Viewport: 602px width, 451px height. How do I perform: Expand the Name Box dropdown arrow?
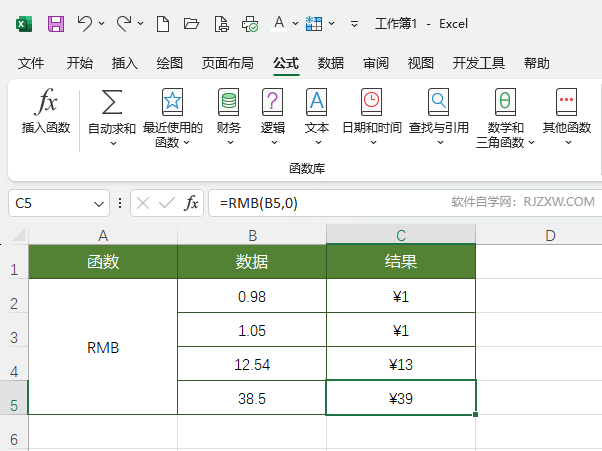pos(99,204)
